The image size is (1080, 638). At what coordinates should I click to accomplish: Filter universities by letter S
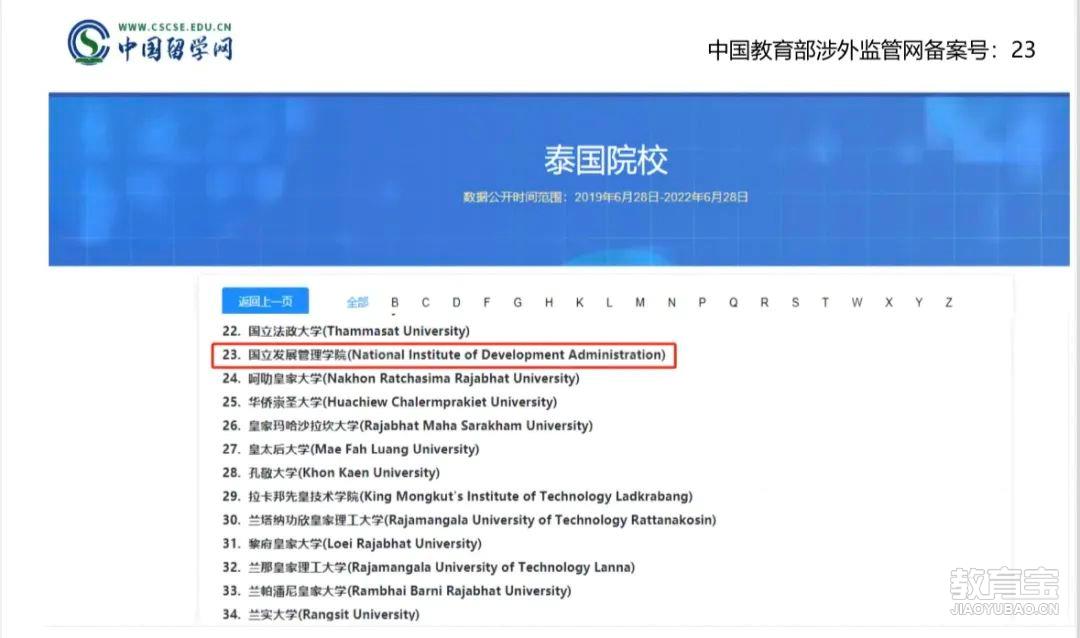pyautogui.click(x=796, y=302)
